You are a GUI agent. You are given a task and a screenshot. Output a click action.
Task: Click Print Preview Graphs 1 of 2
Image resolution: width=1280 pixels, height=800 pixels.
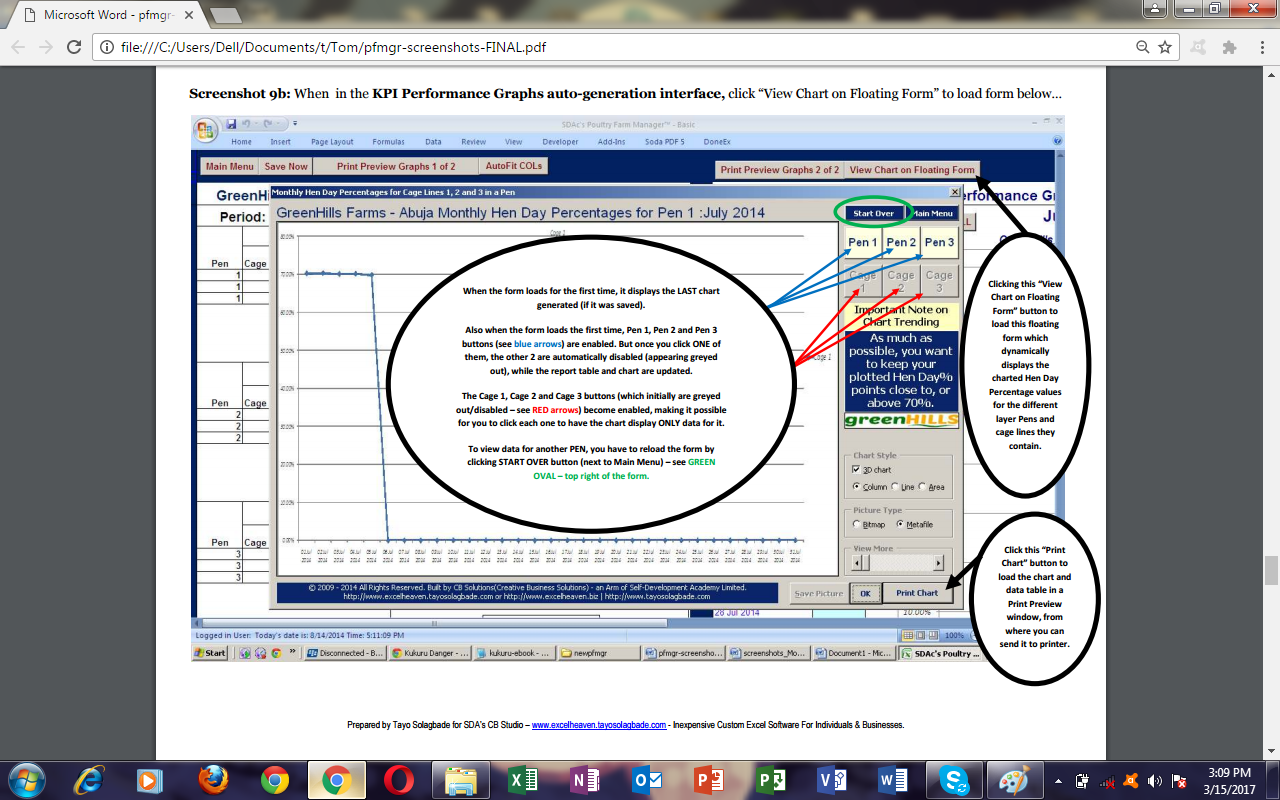pos(396,166)
